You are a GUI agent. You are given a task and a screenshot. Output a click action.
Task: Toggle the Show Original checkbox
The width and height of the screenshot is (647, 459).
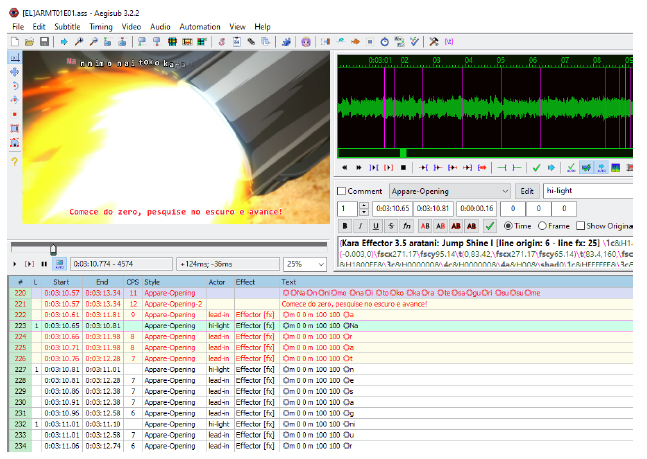click(583, 226)
